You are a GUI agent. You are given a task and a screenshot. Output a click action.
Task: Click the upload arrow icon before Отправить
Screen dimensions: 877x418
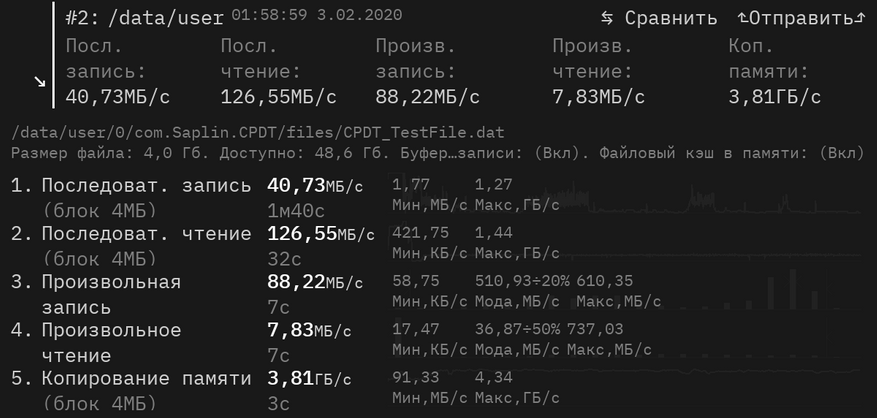(x=742, y=18)
